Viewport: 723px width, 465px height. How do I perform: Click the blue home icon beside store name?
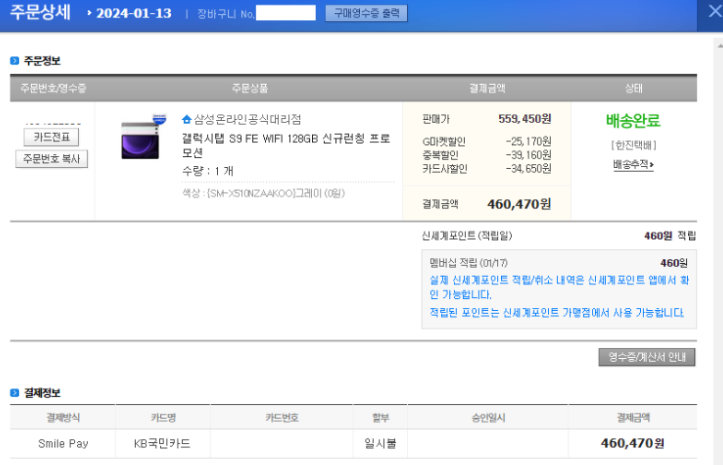tap(186, 119)
